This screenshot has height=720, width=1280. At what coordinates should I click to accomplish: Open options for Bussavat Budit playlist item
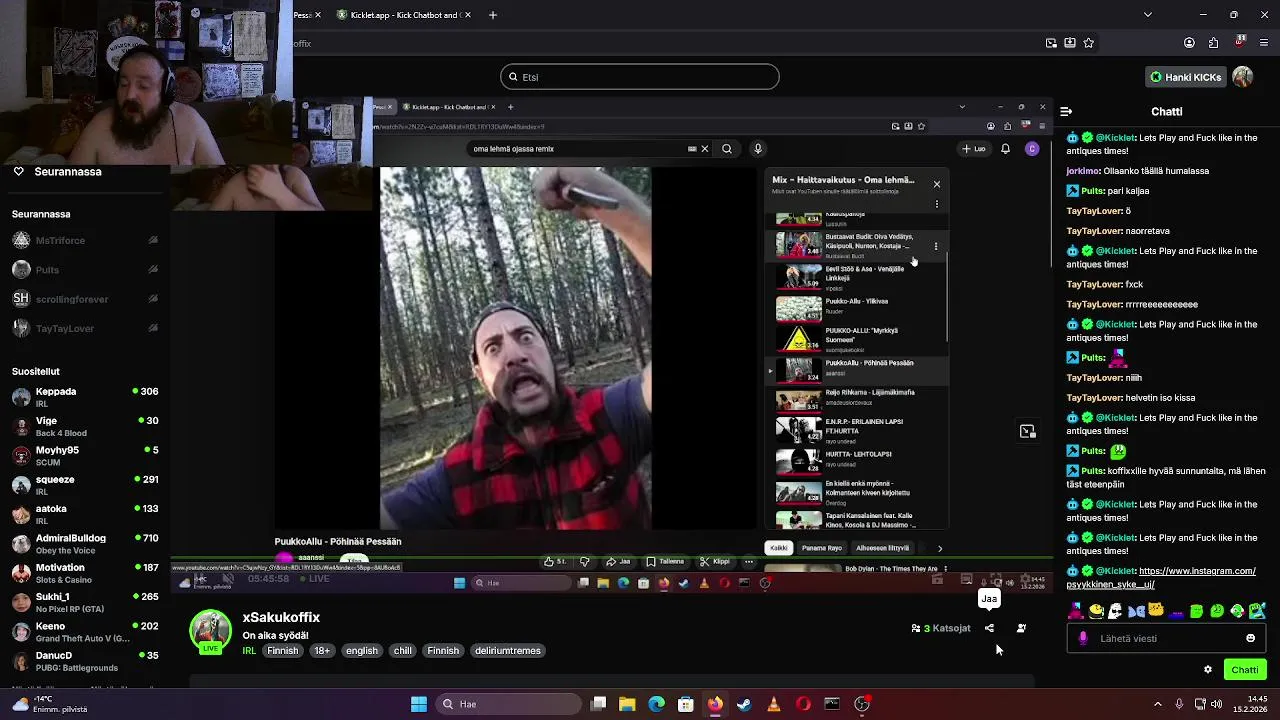coord(936,246)
